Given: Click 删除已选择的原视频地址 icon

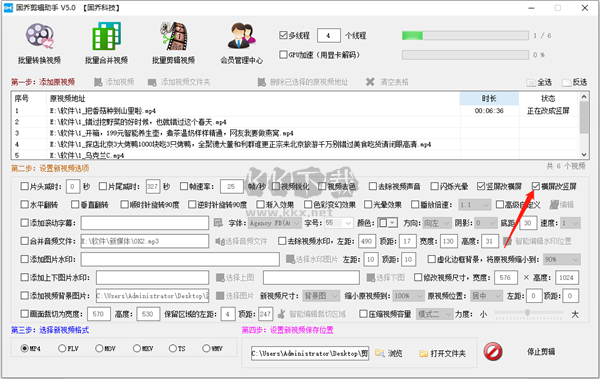Looking at the screenshot, I should (261, 82).
